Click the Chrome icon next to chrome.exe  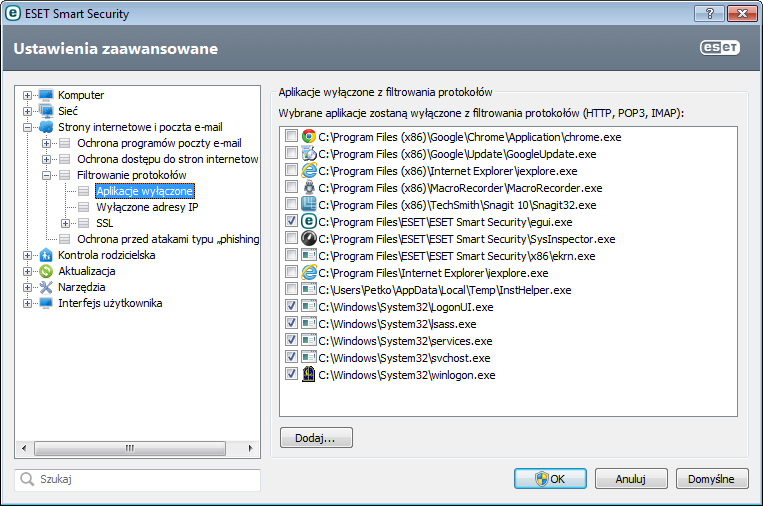(x=309, y=137)
